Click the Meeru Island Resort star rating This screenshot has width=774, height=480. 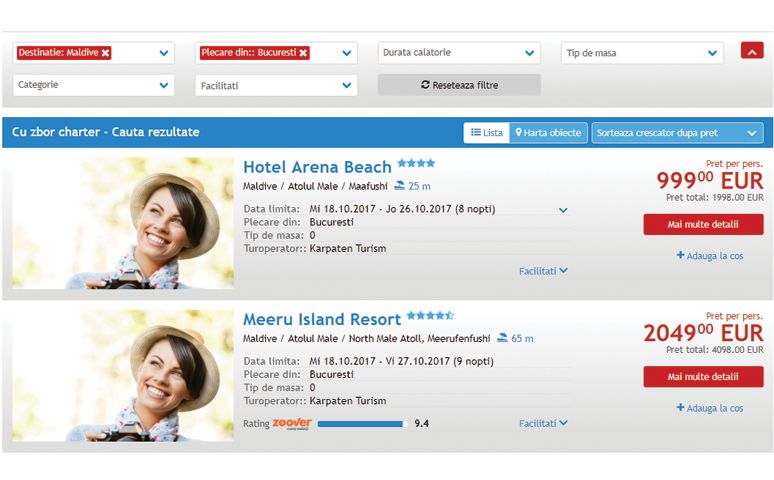pyautogui.click(x=430, y=316)
